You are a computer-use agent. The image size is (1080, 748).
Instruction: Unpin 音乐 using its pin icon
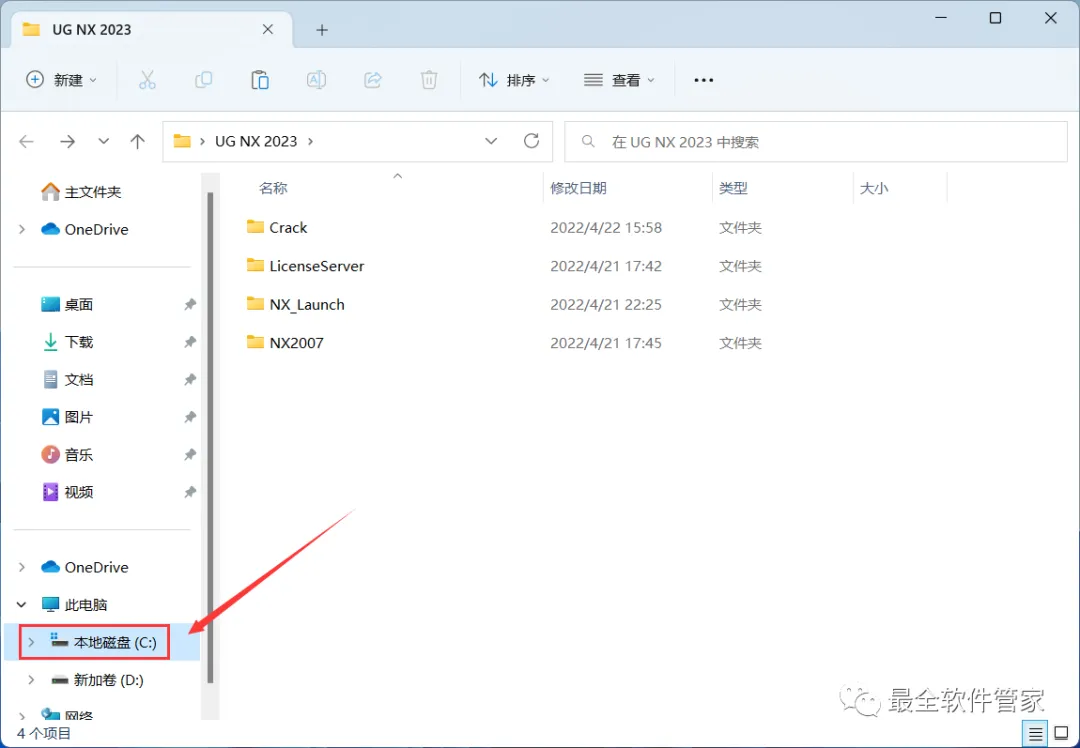click(x=190, y=455)
